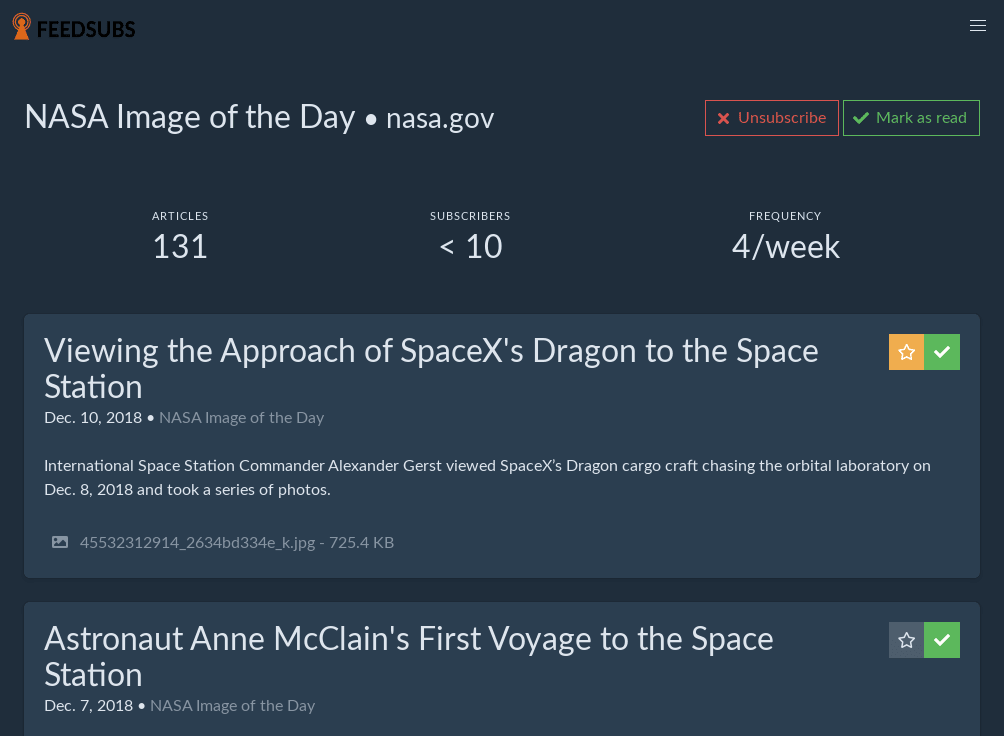The image size is (1004, 736).
Task: Click the green check icon on the McClain article
Action: pyautogui.click(x=941, y=640)
